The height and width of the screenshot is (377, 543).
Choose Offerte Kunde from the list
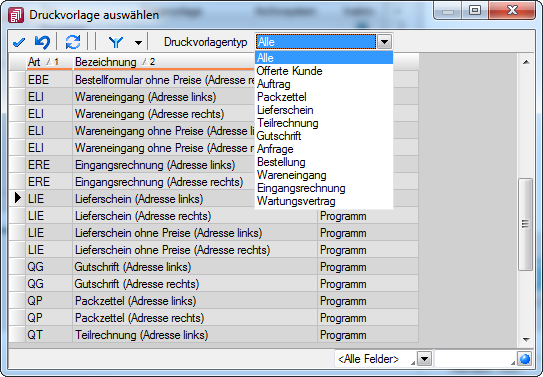coord(324,71)
